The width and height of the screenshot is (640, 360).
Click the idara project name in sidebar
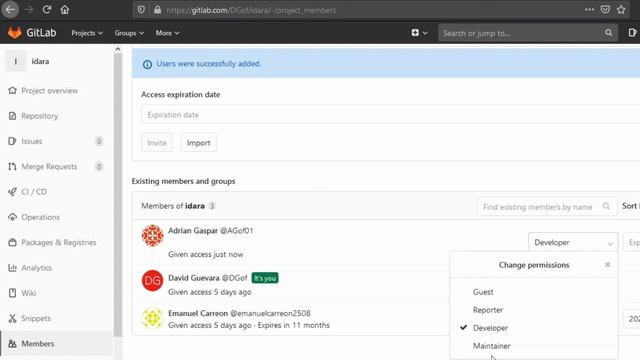[40, 61]
